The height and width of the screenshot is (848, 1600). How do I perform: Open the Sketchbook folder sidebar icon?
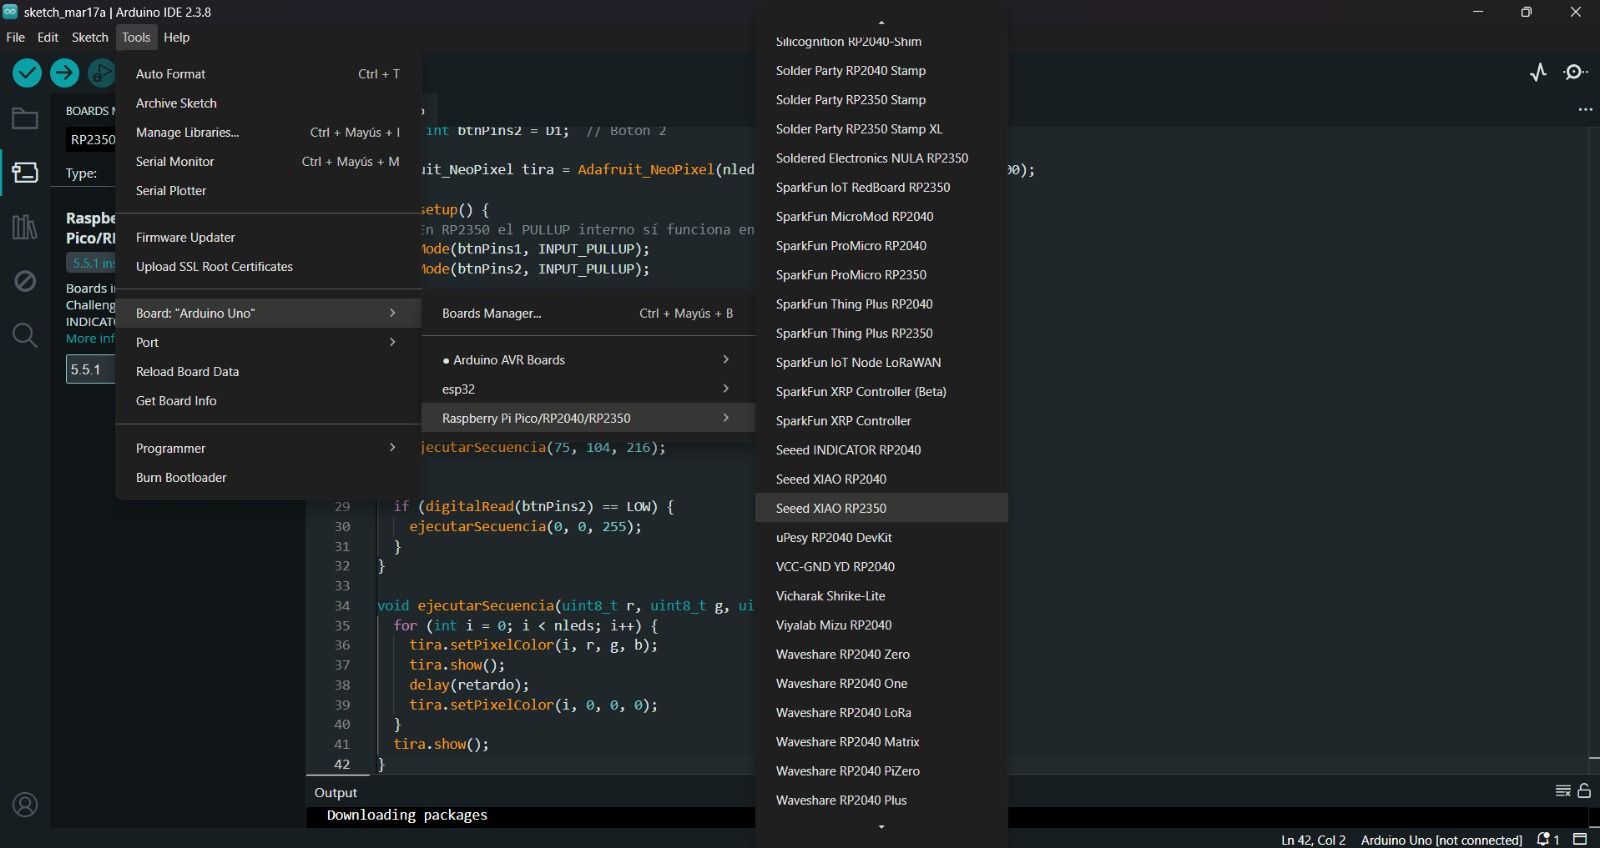click(25, 119)
